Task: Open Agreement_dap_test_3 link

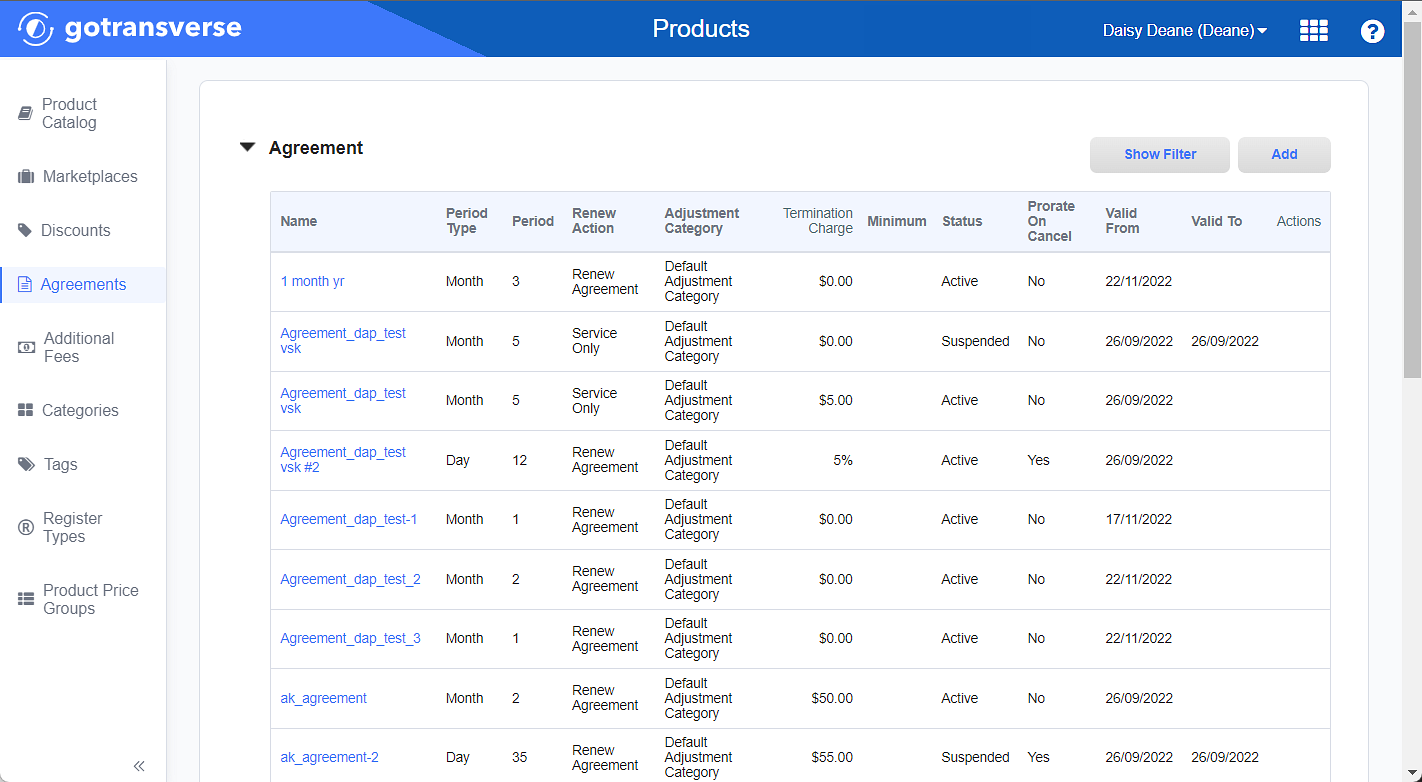Action: tap(350, 639)
